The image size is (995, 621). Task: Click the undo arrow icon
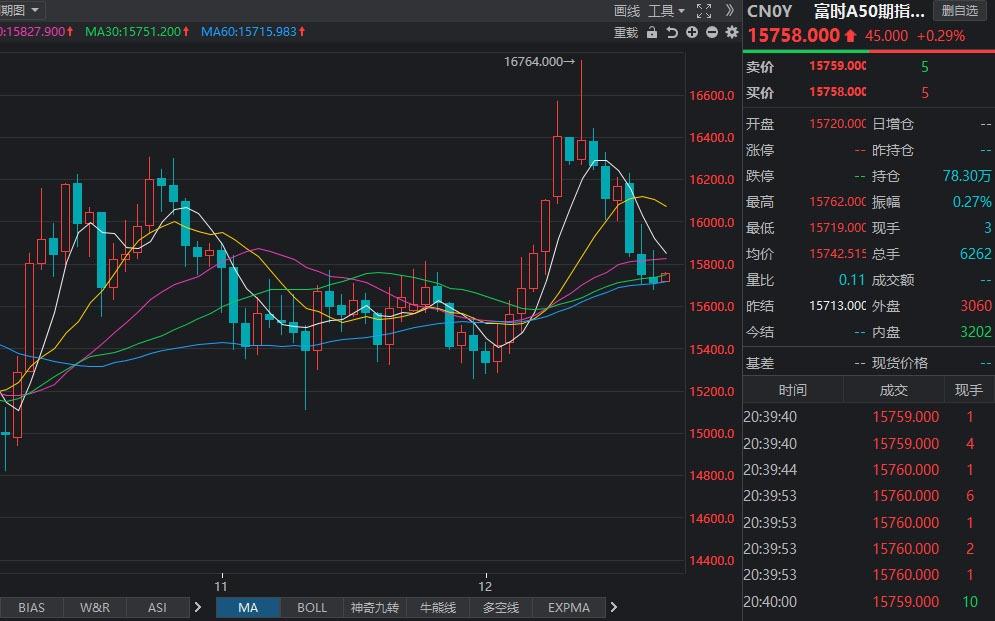[672, 32]
